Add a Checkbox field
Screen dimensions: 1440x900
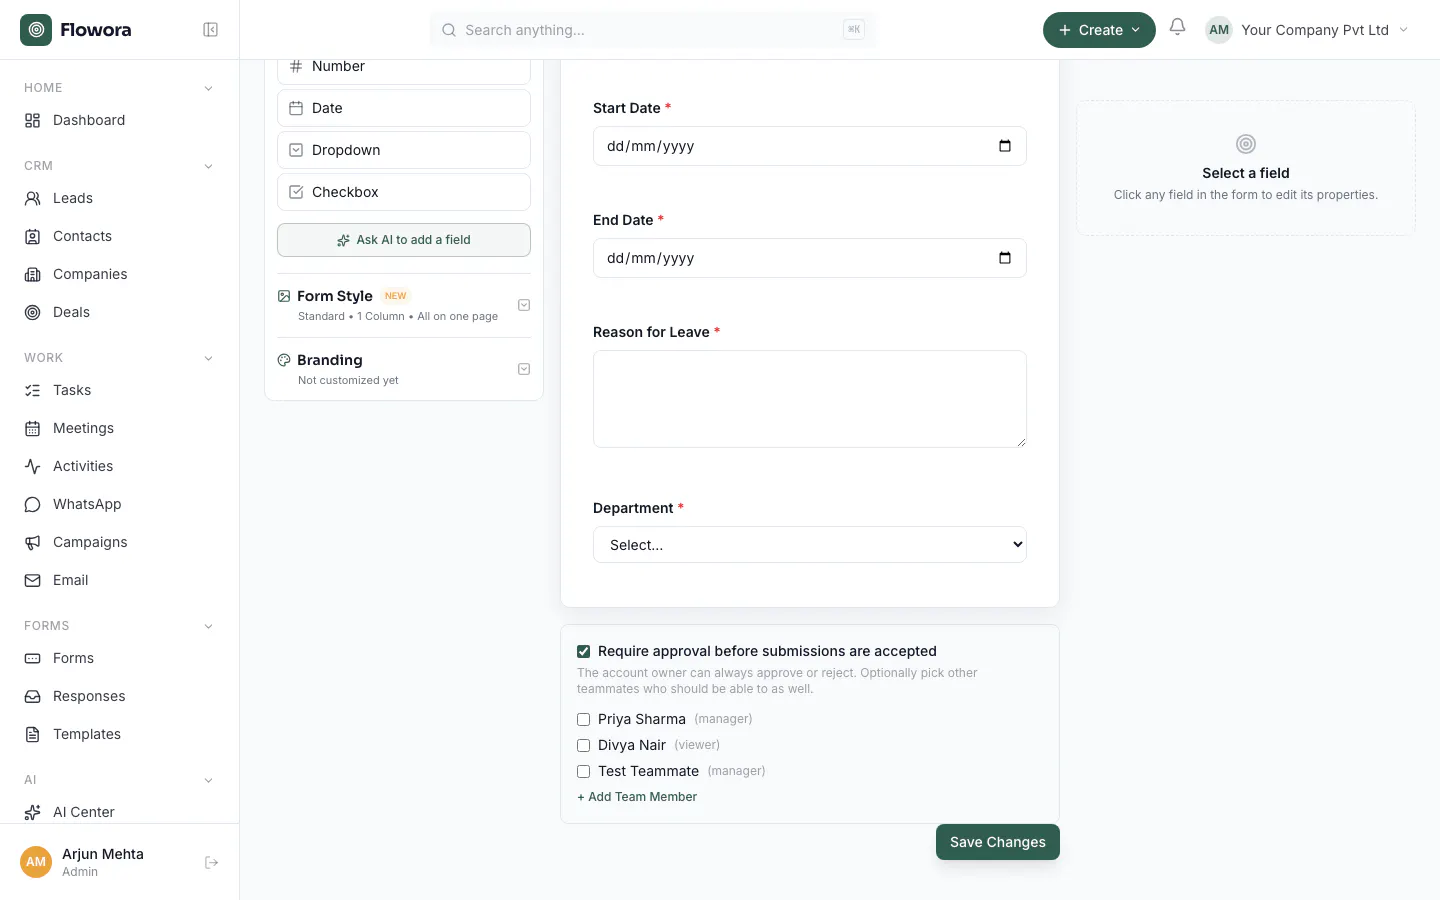coord(404,192)
